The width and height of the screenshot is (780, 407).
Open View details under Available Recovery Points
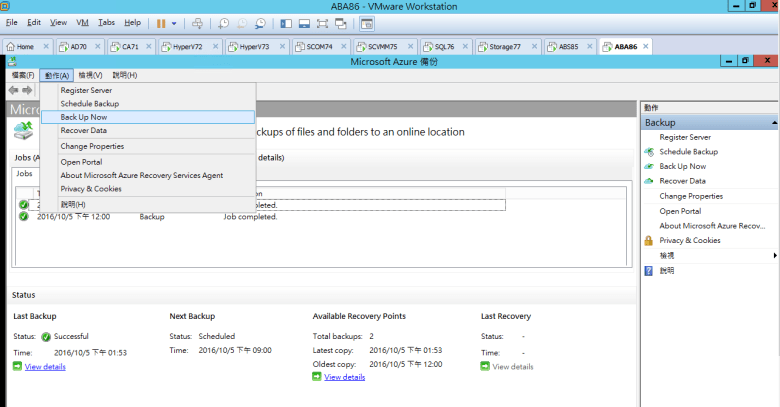tap(345, 377)
